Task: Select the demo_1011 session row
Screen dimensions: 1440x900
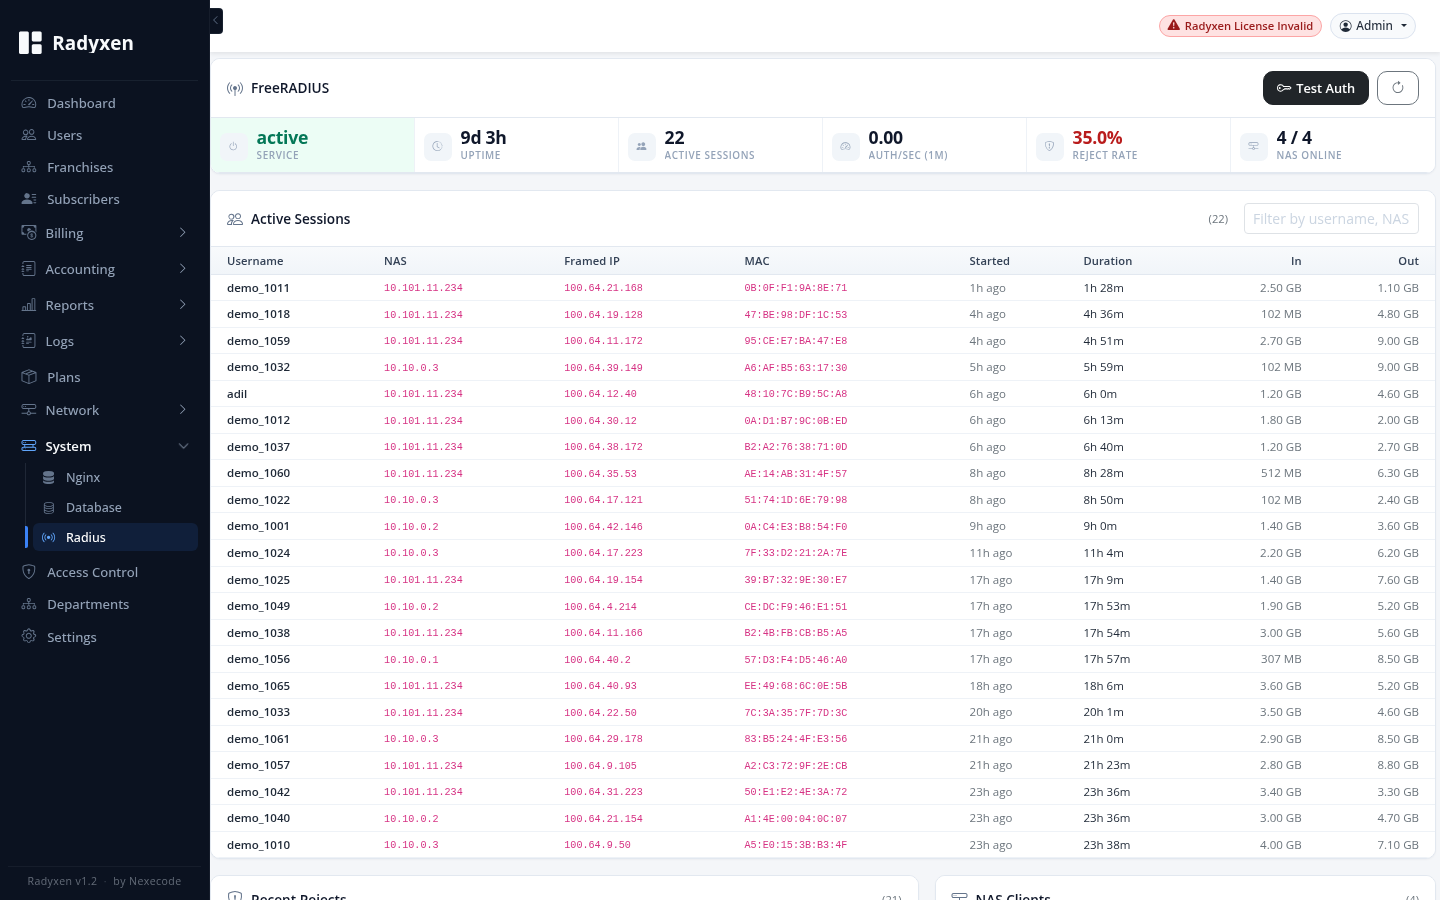Action: [x=823, y=288]
